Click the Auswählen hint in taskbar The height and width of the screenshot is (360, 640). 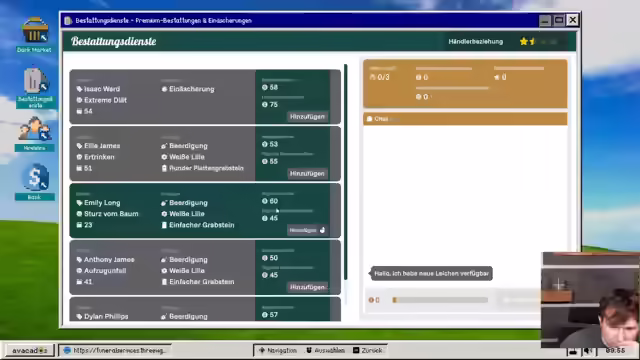(x=325, y=350)
